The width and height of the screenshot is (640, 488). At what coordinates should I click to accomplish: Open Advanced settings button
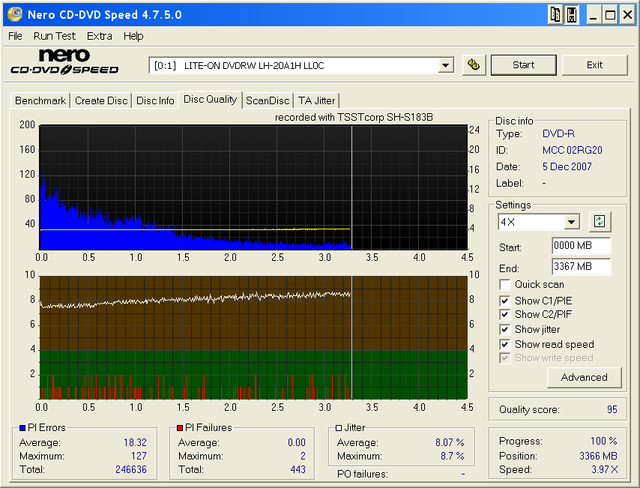pyautogui.click(x=584, y=377)
